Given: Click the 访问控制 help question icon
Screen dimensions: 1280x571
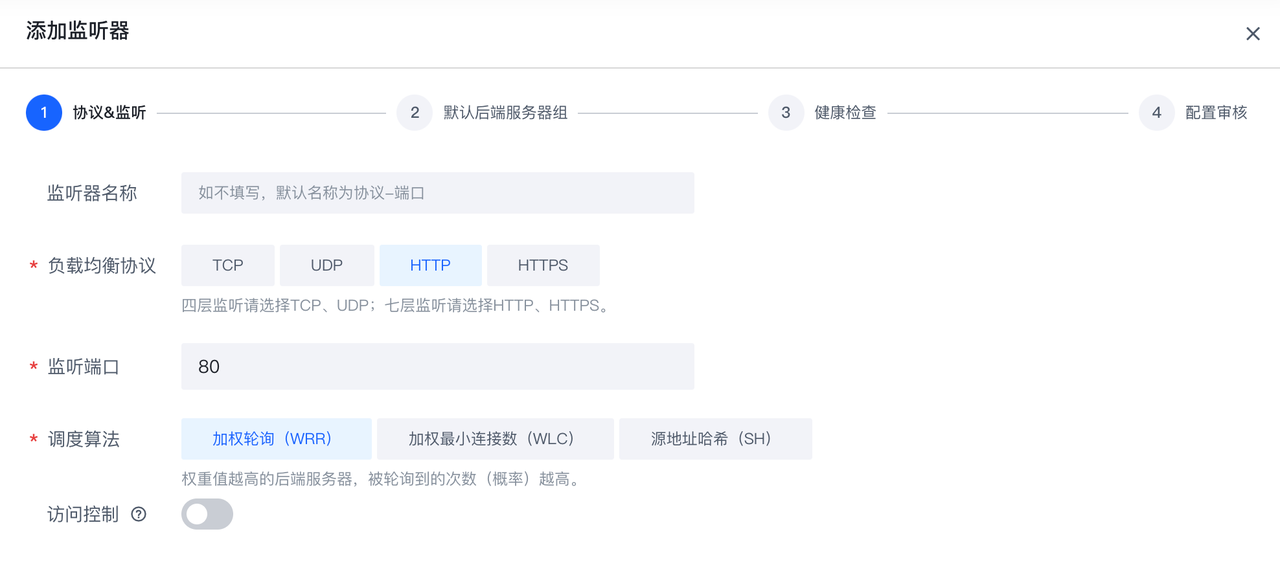Looking at the screenshot, I should click(139, 514).
